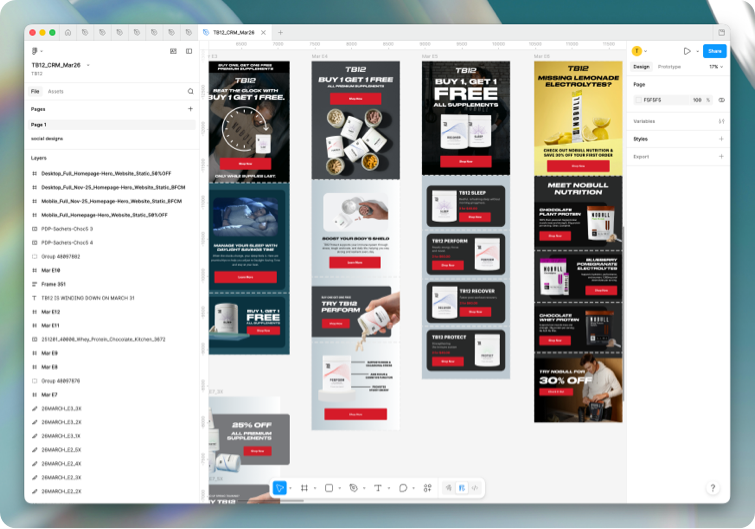Switch to the Assets tab
This screenshot has width=755, height=529.
55,91
